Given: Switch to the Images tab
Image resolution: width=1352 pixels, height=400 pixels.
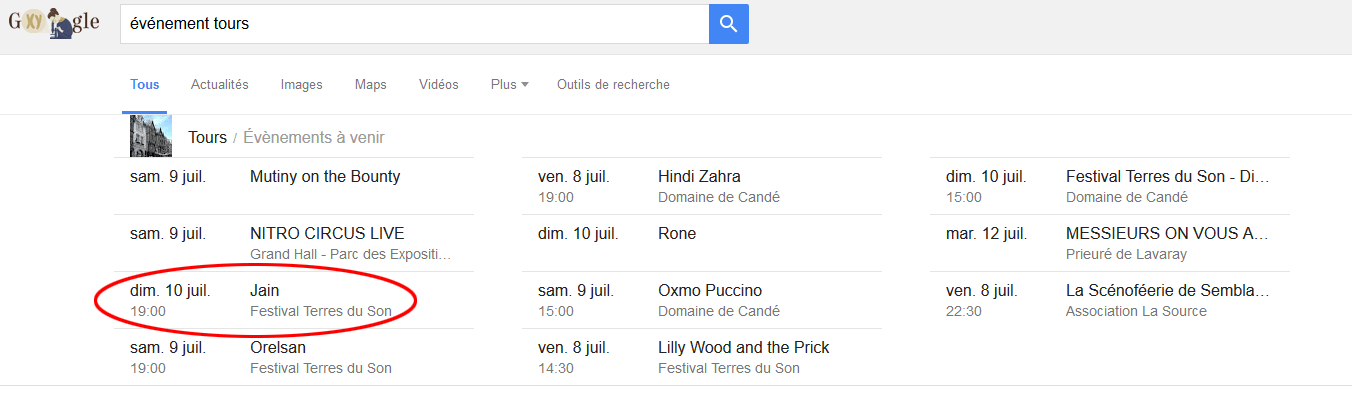Looking at the screenshot, I should [302, 85].
